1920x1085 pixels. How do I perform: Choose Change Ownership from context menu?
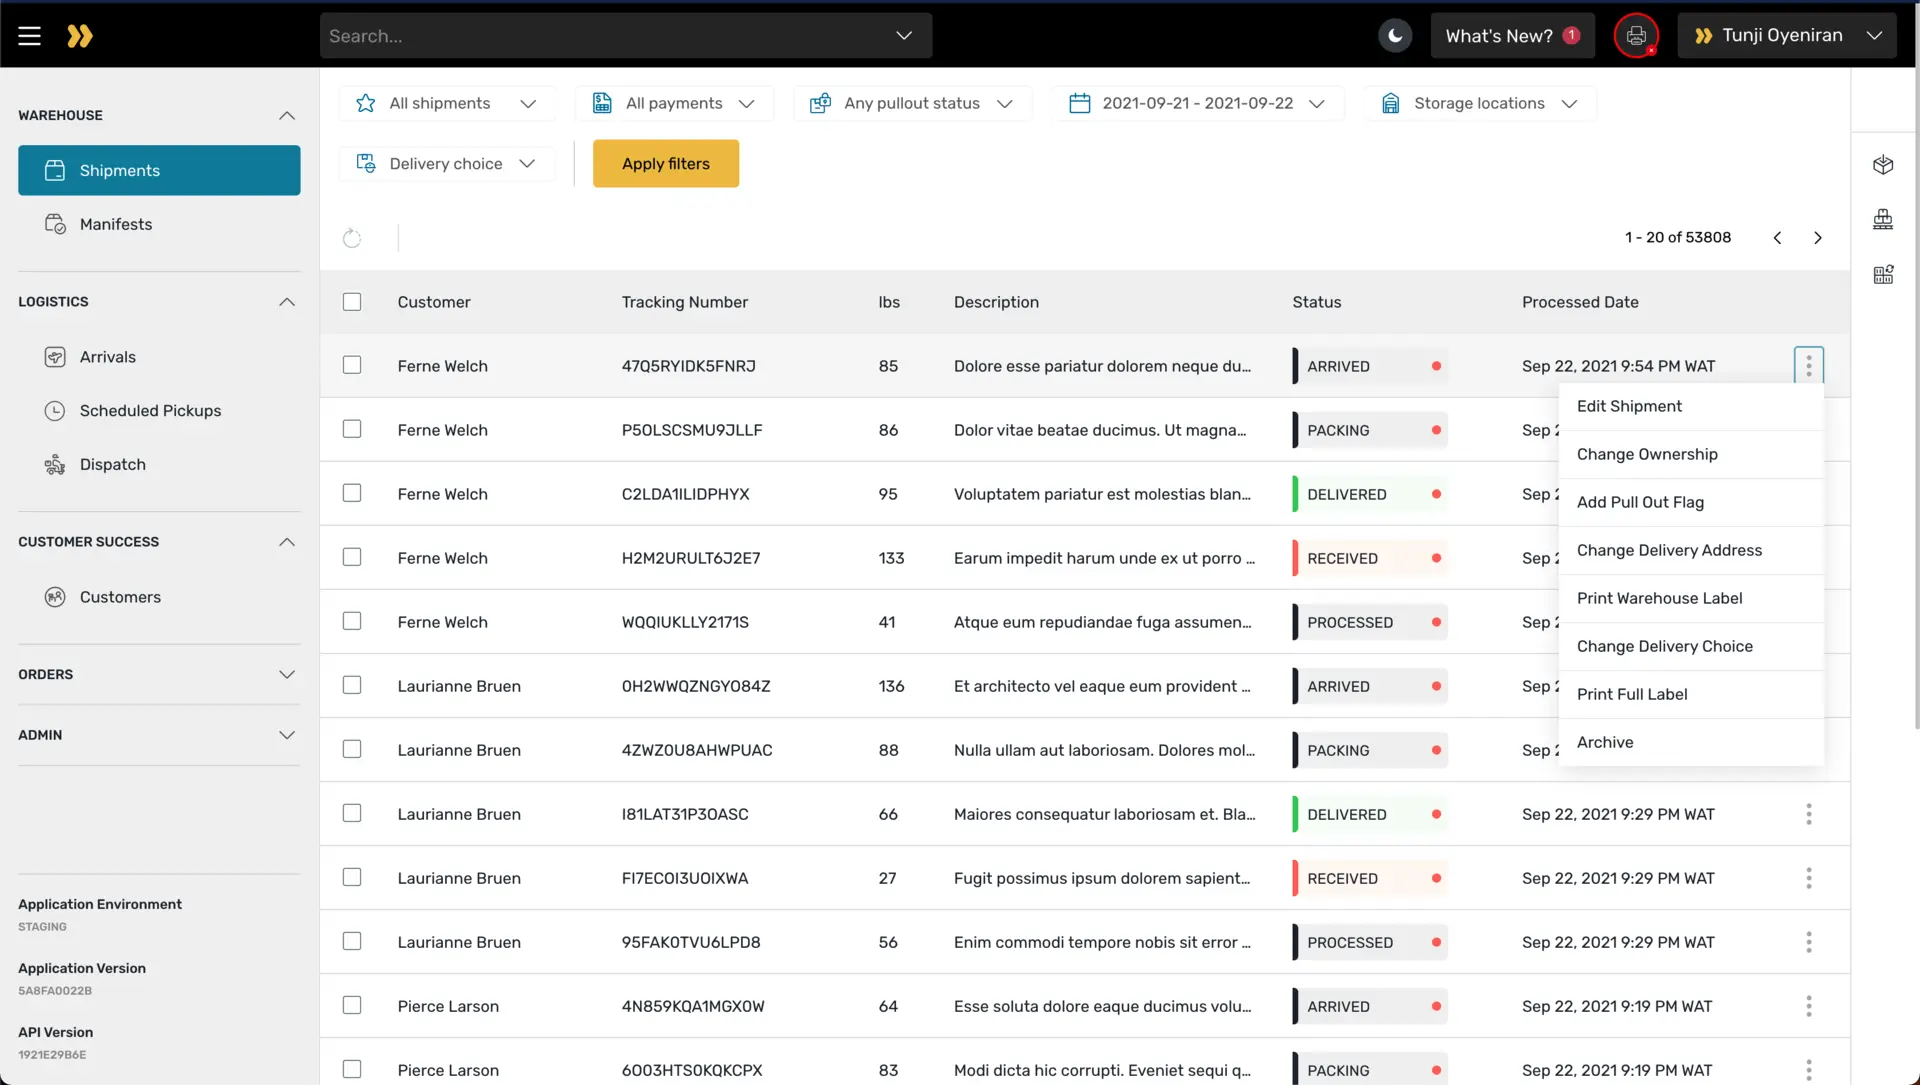point(1691,454)
